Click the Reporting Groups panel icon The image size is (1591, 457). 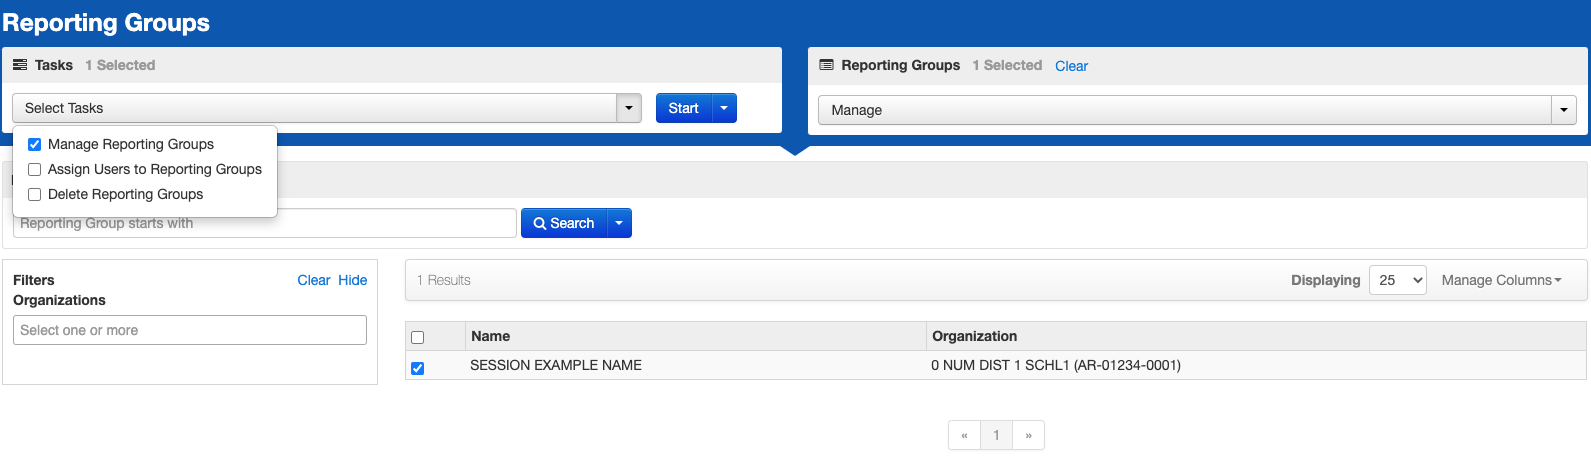click(x=826, y=65)
